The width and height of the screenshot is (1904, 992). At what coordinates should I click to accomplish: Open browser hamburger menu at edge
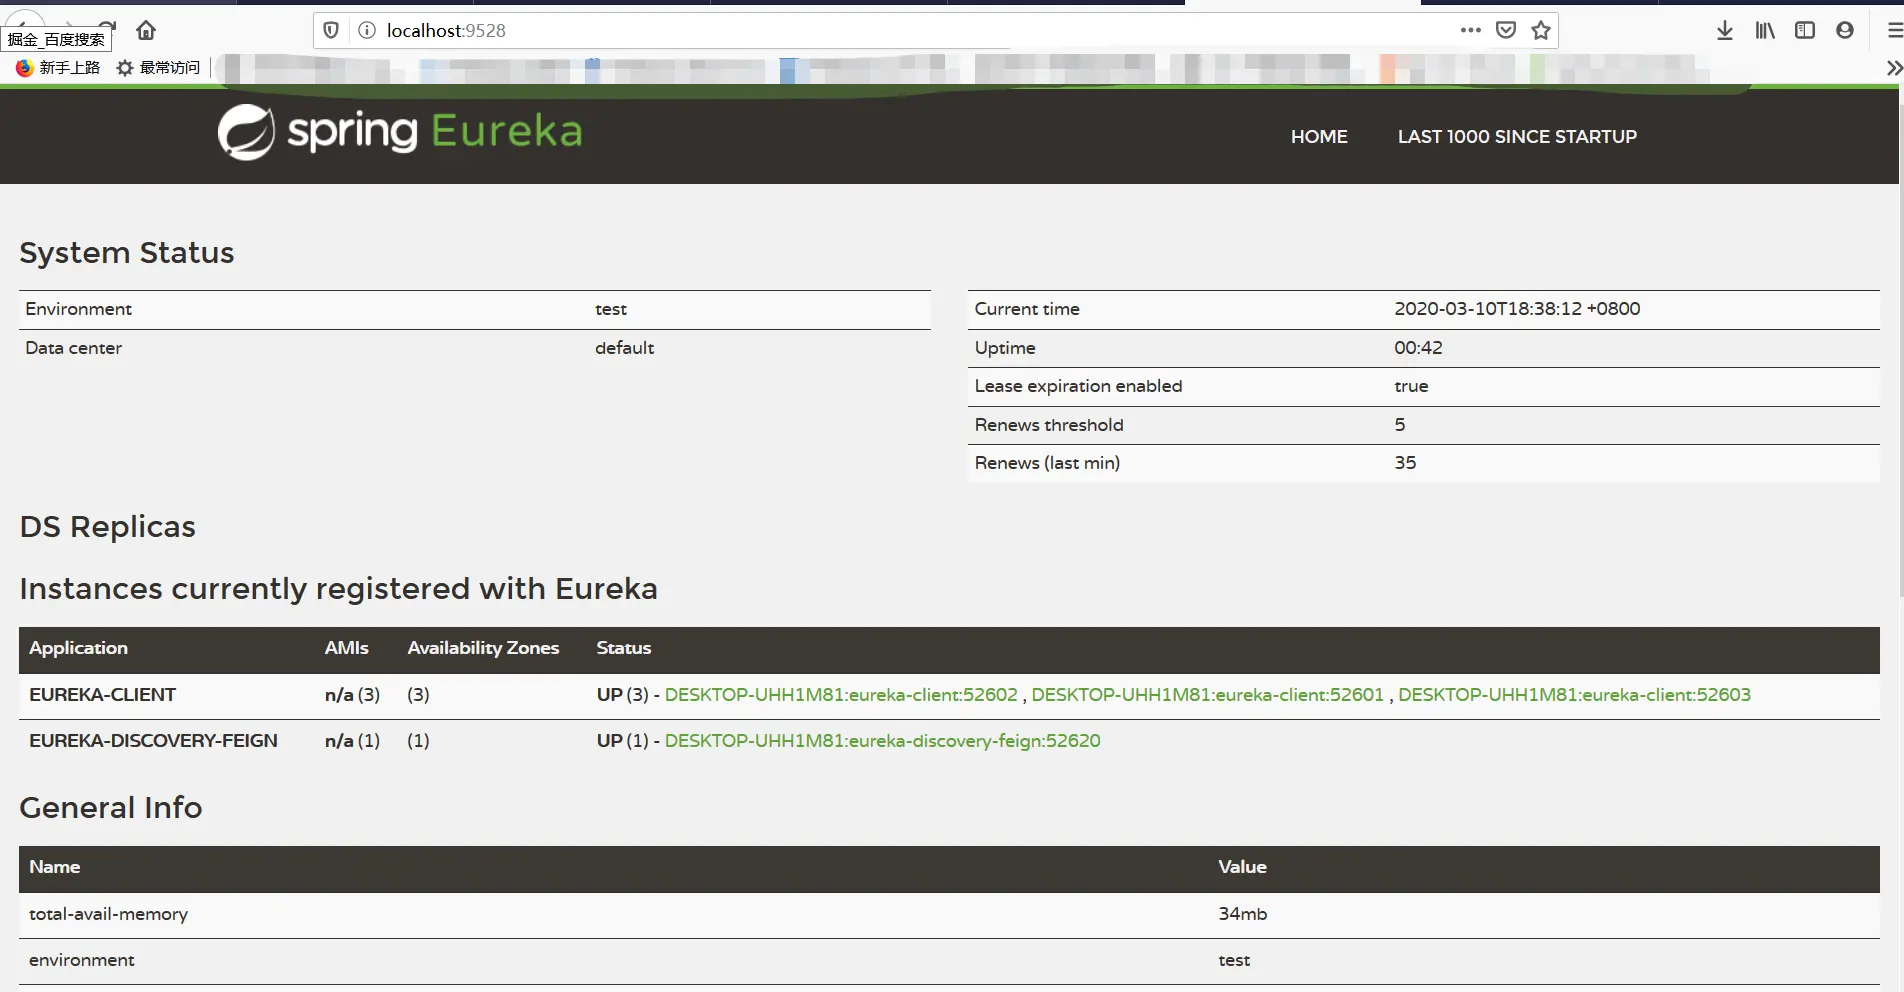point(1895,30)
